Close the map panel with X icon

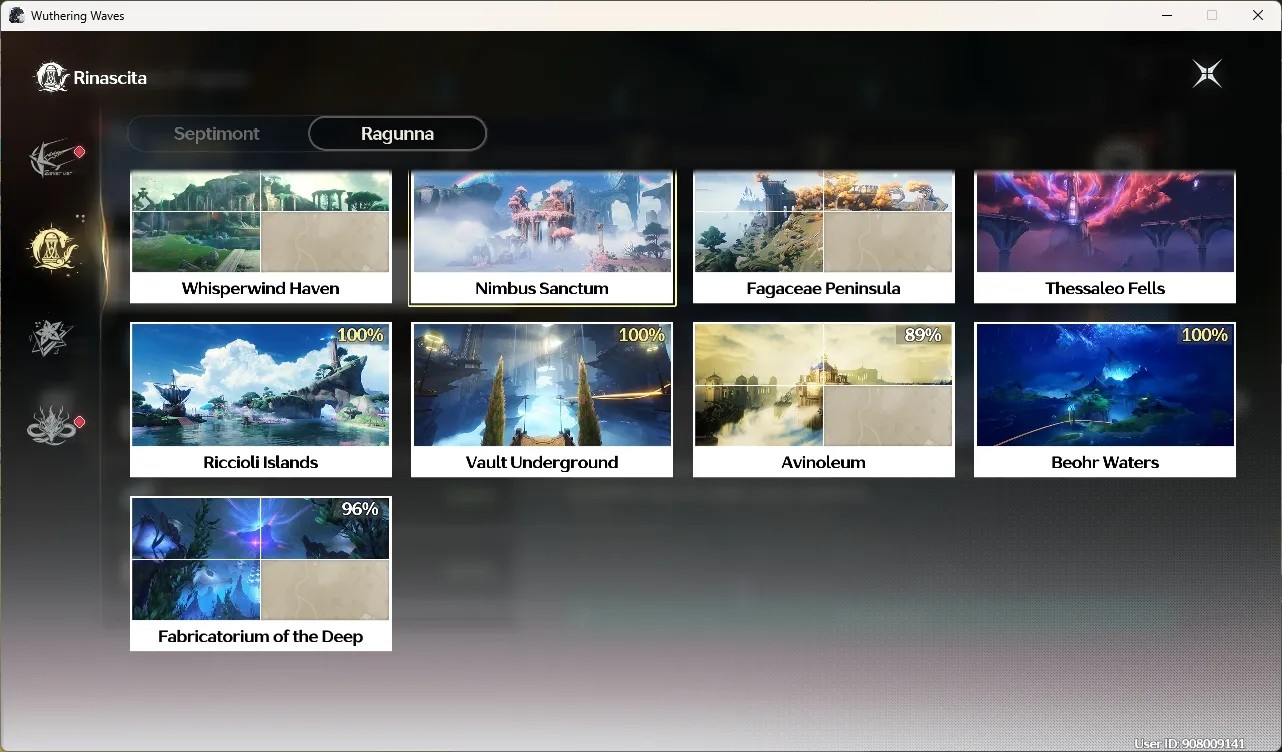[1207, 74]
